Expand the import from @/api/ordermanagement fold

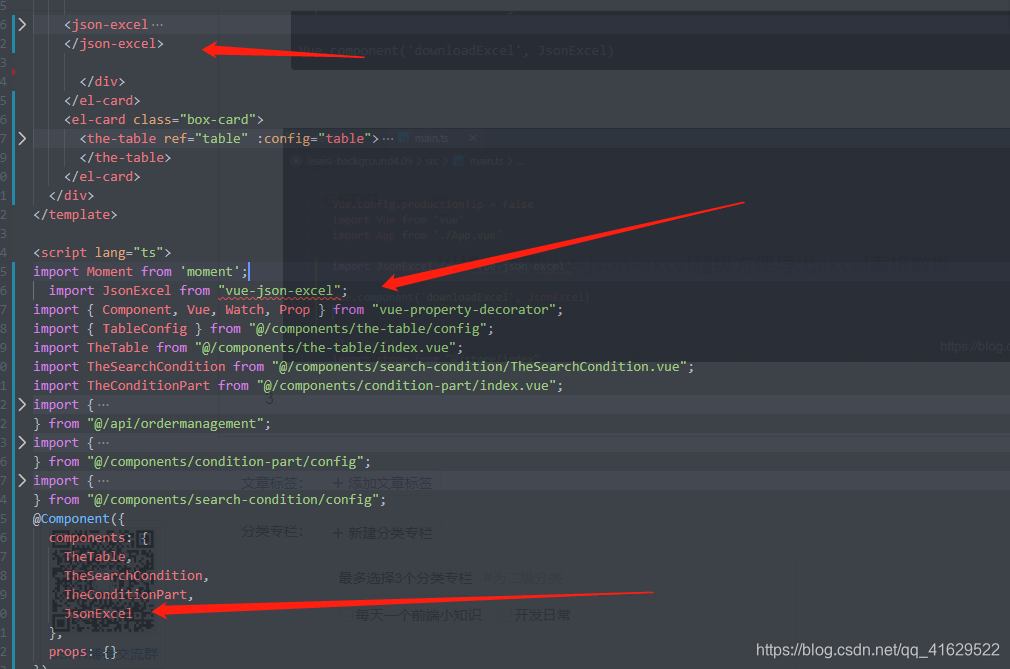click(x=22, y=404)
